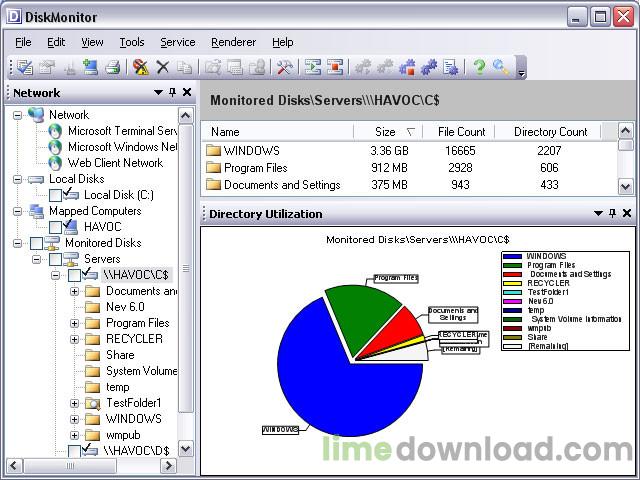
Task: Click the green question mark help icon
Action: 479,67
